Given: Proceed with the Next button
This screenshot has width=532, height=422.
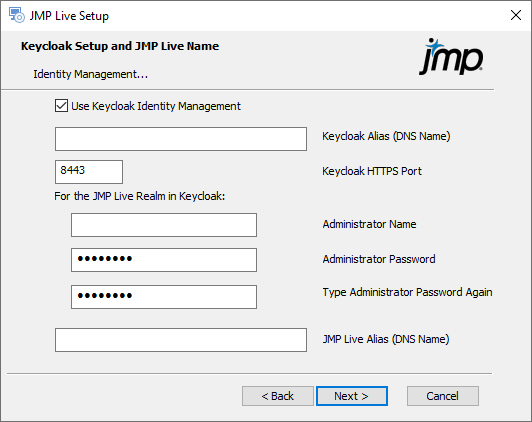Looking at the screenshot, I should click(x=352, y=396).
